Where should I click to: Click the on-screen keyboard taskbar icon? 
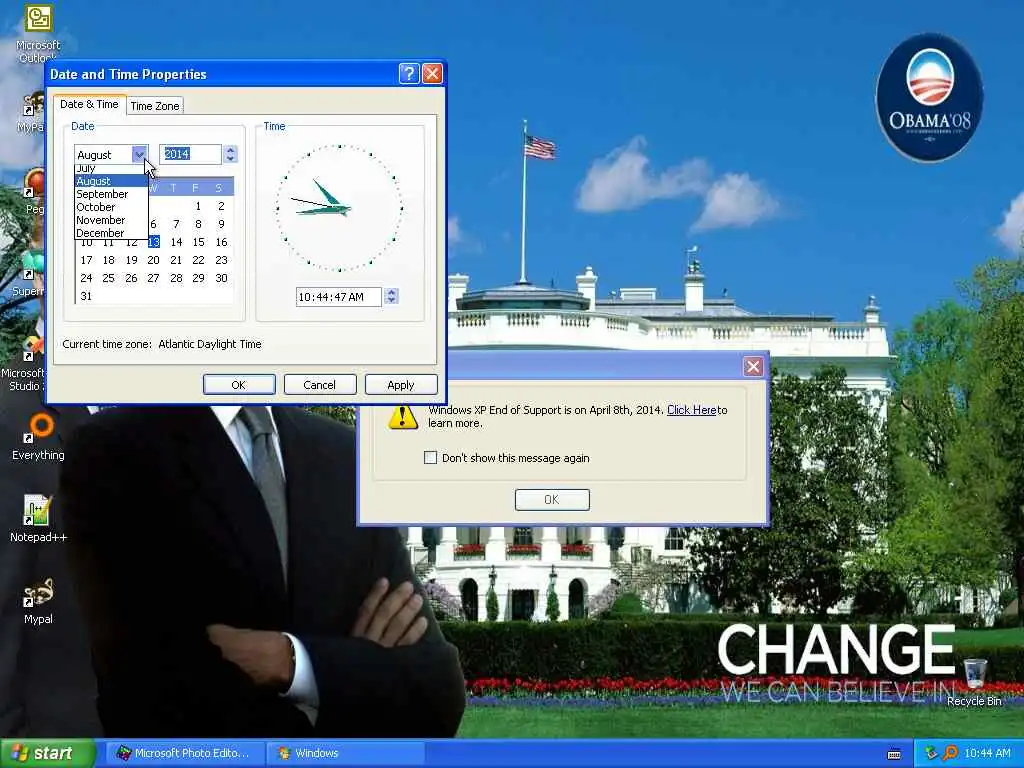click(x=894, y=754)
